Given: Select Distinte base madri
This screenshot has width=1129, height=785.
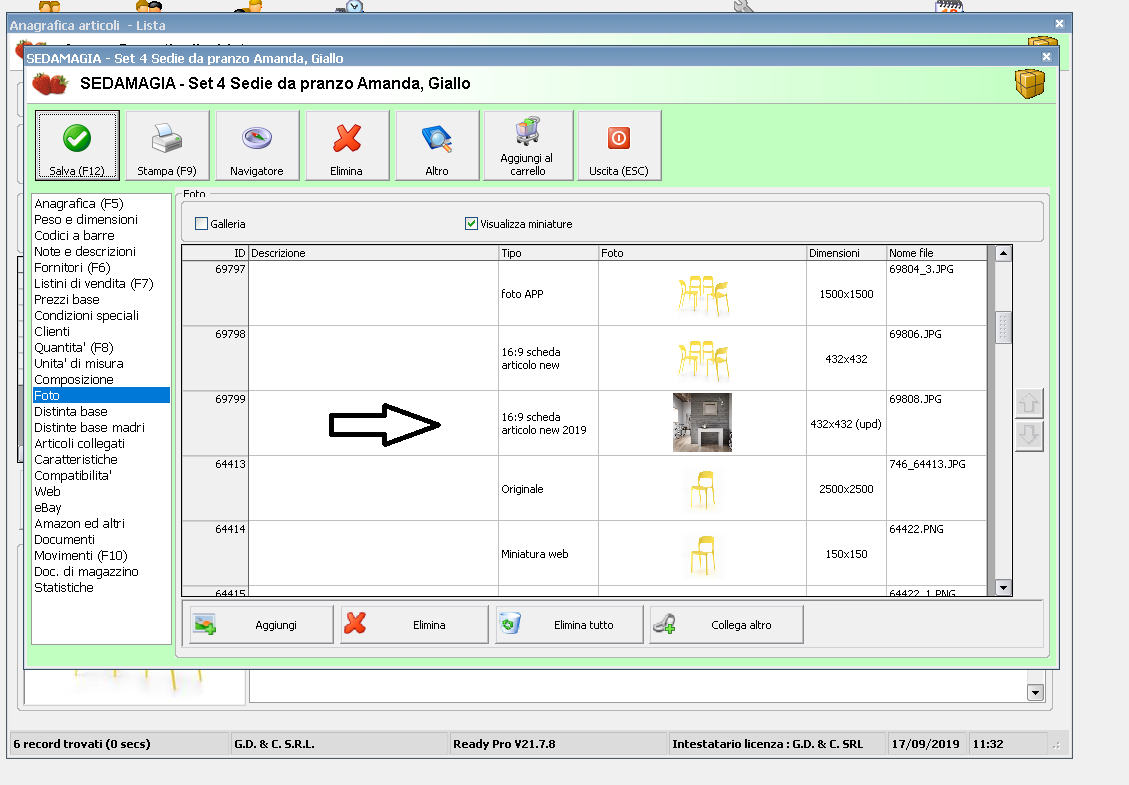Looking at the screenshot, I should coord(89,427).
